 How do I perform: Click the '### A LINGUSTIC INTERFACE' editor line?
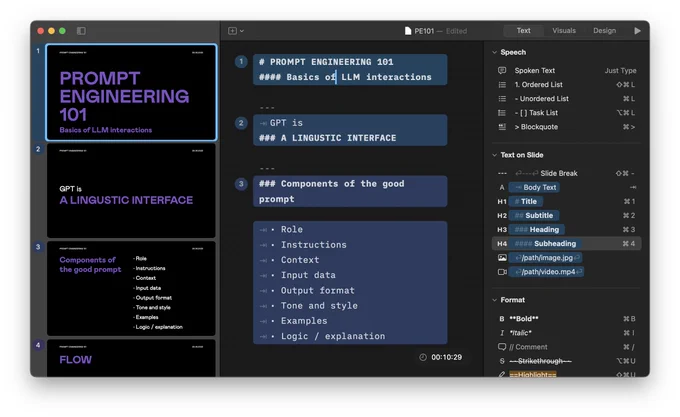(x=327, y=138)
